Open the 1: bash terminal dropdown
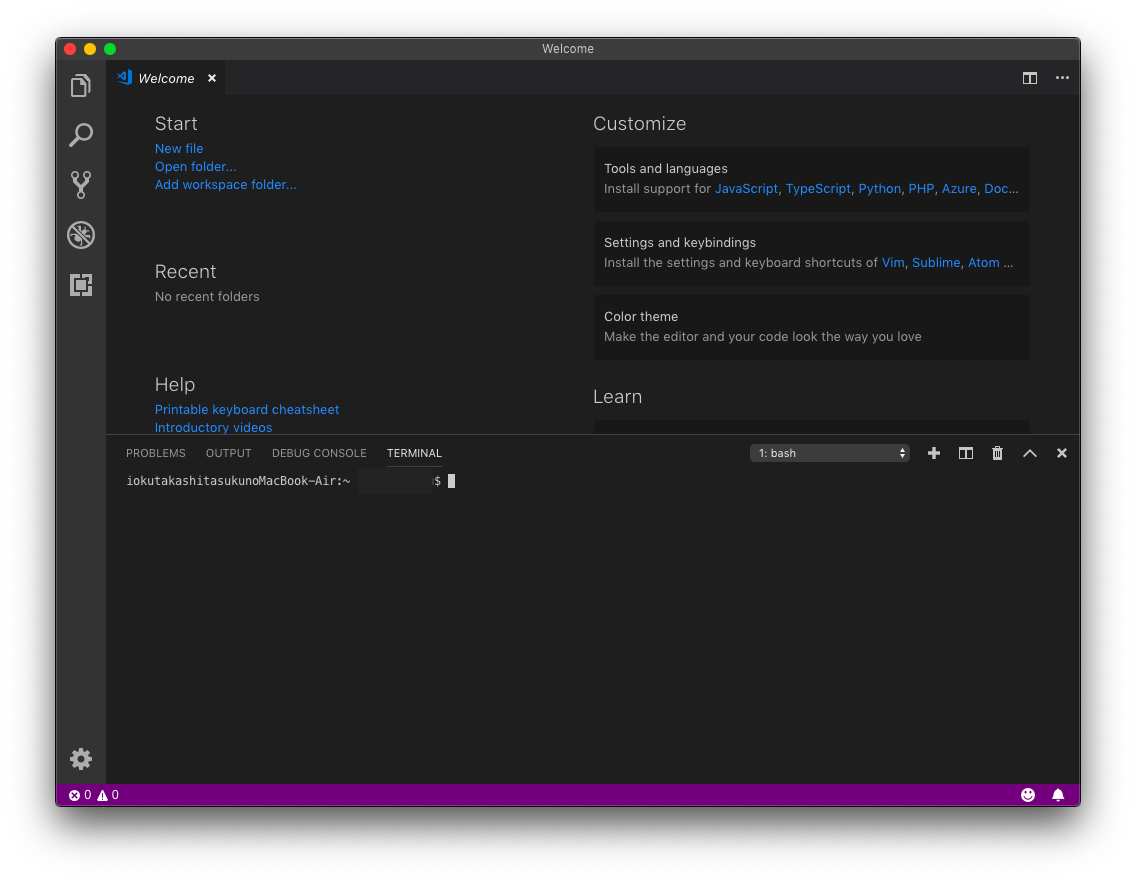The width and height of the screenshot is (1136, 880). coord(830,453)
